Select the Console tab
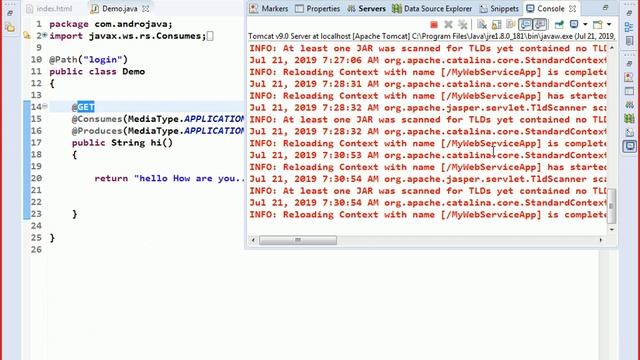Viewport: 640px width, 360px height. point(546,9)
